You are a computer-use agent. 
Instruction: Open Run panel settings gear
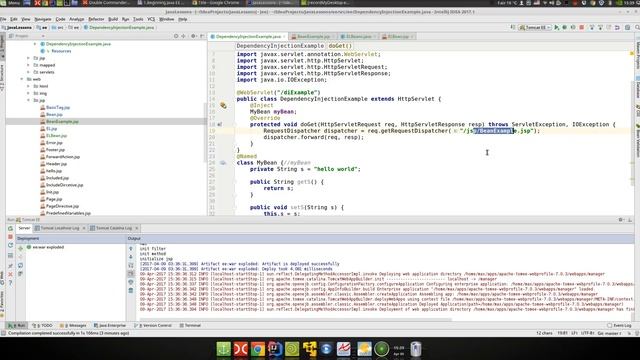[621, 220]
